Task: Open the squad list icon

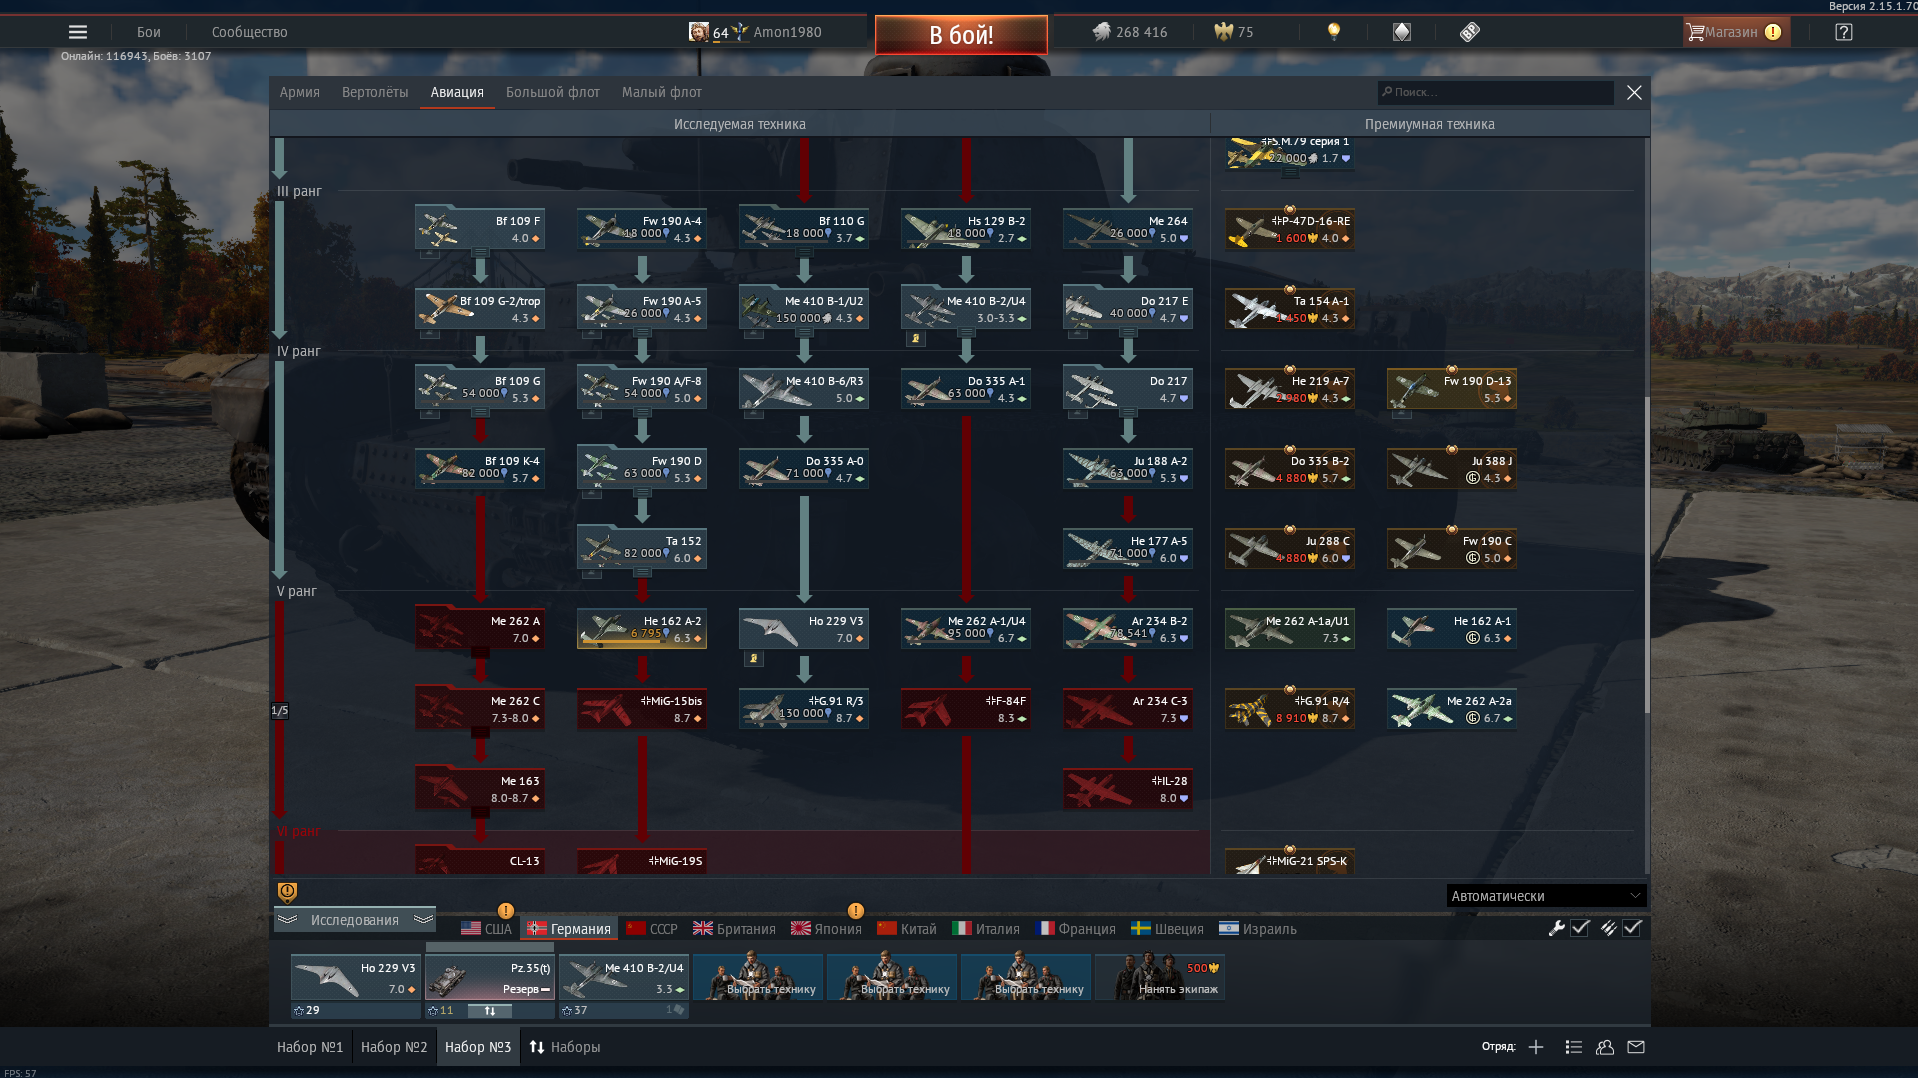Action: click(x=1573, y=1047)
